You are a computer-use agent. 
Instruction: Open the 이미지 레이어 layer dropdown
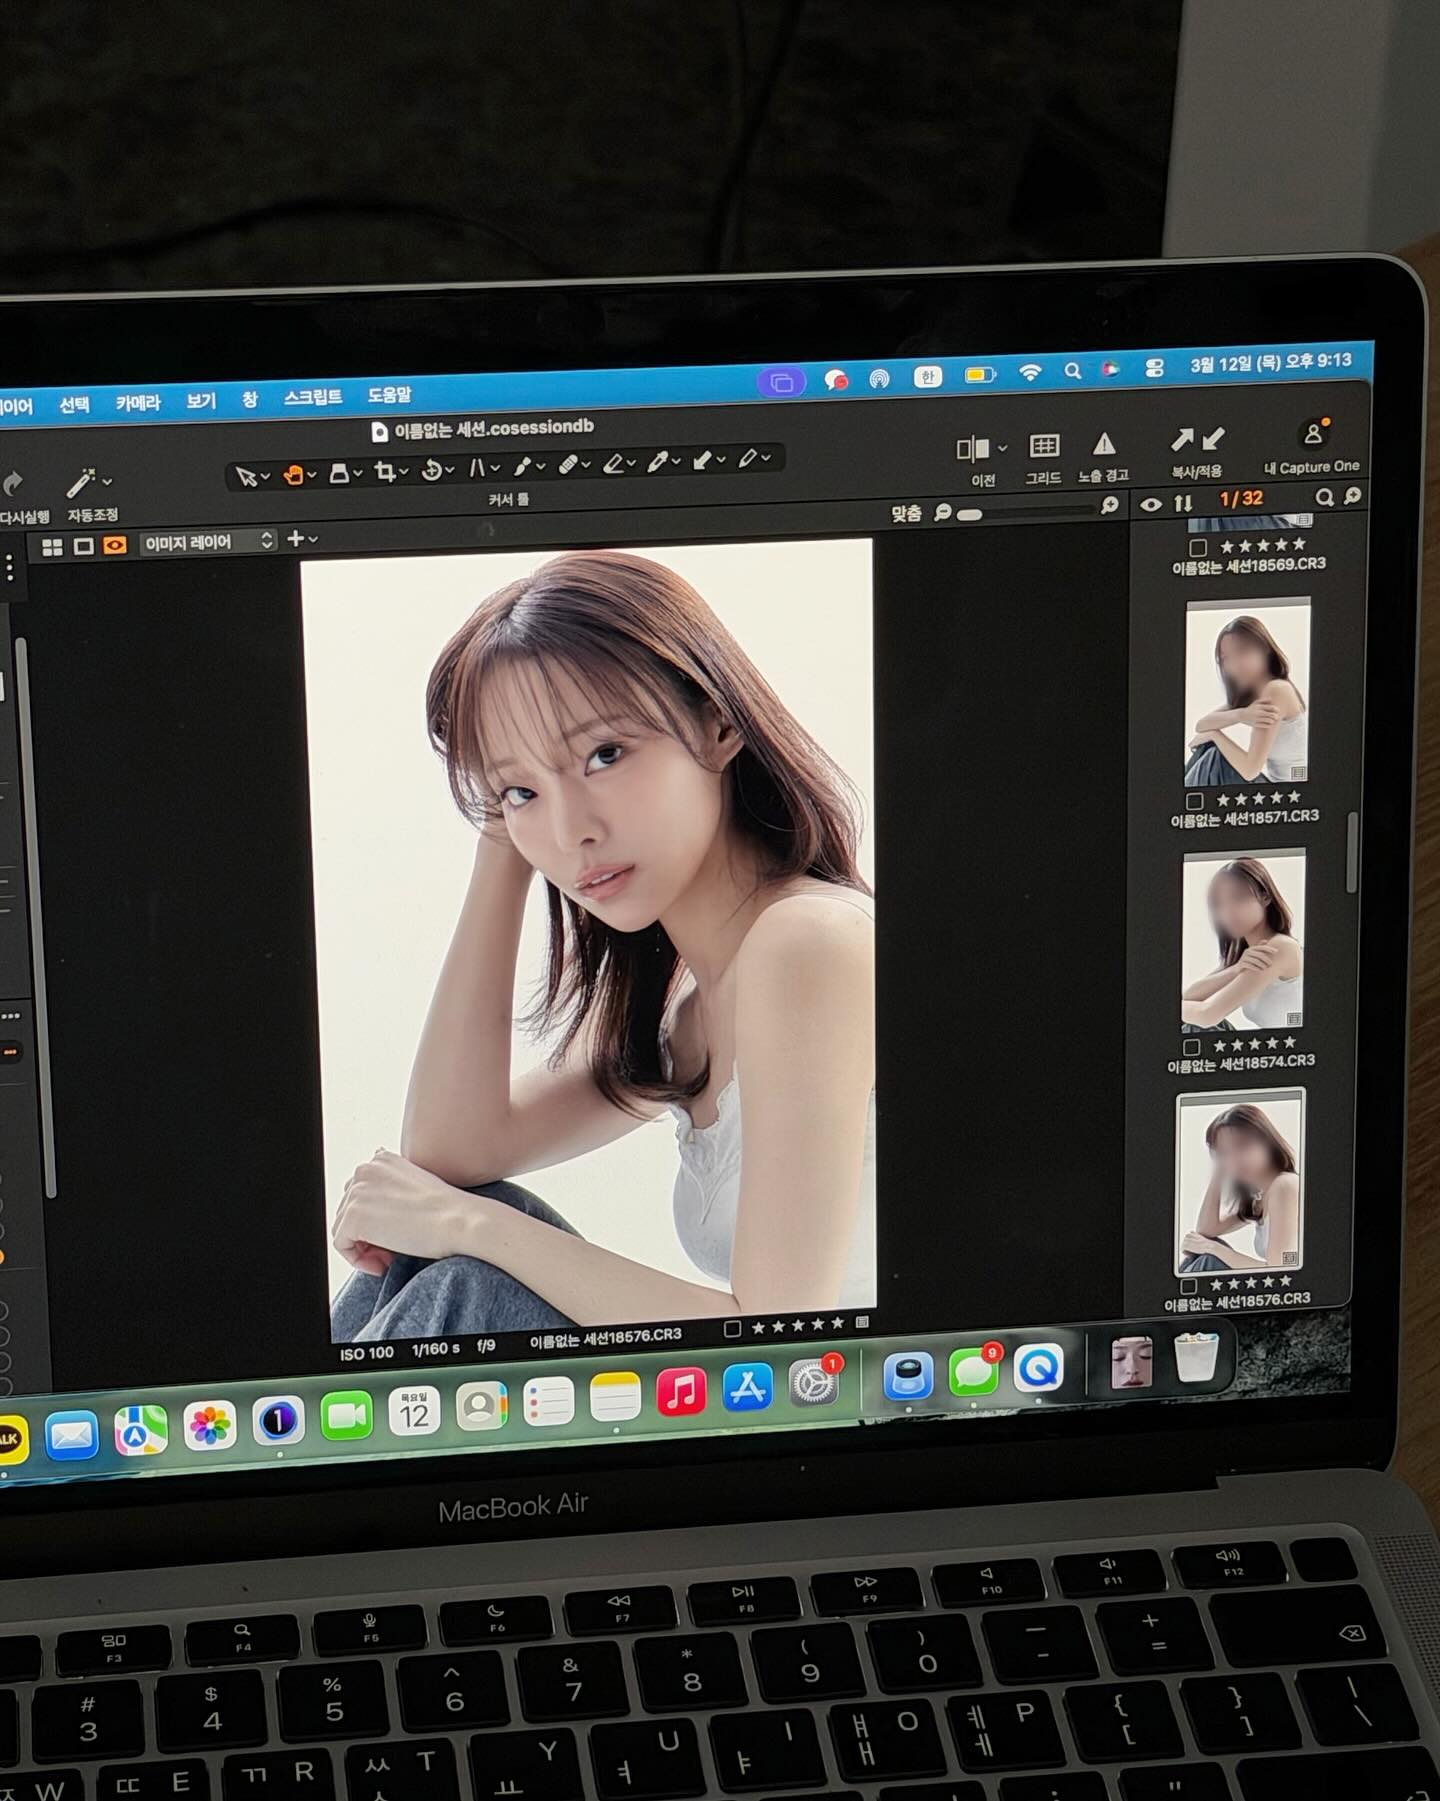[x=207, y=542]
